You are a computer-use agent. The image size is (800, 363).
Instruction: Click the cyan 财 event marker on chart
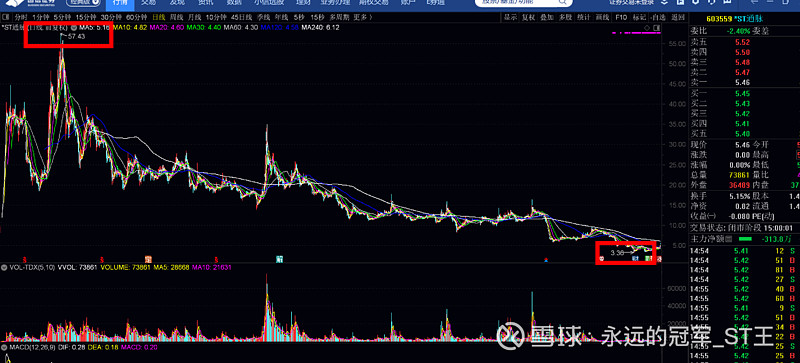280,258
